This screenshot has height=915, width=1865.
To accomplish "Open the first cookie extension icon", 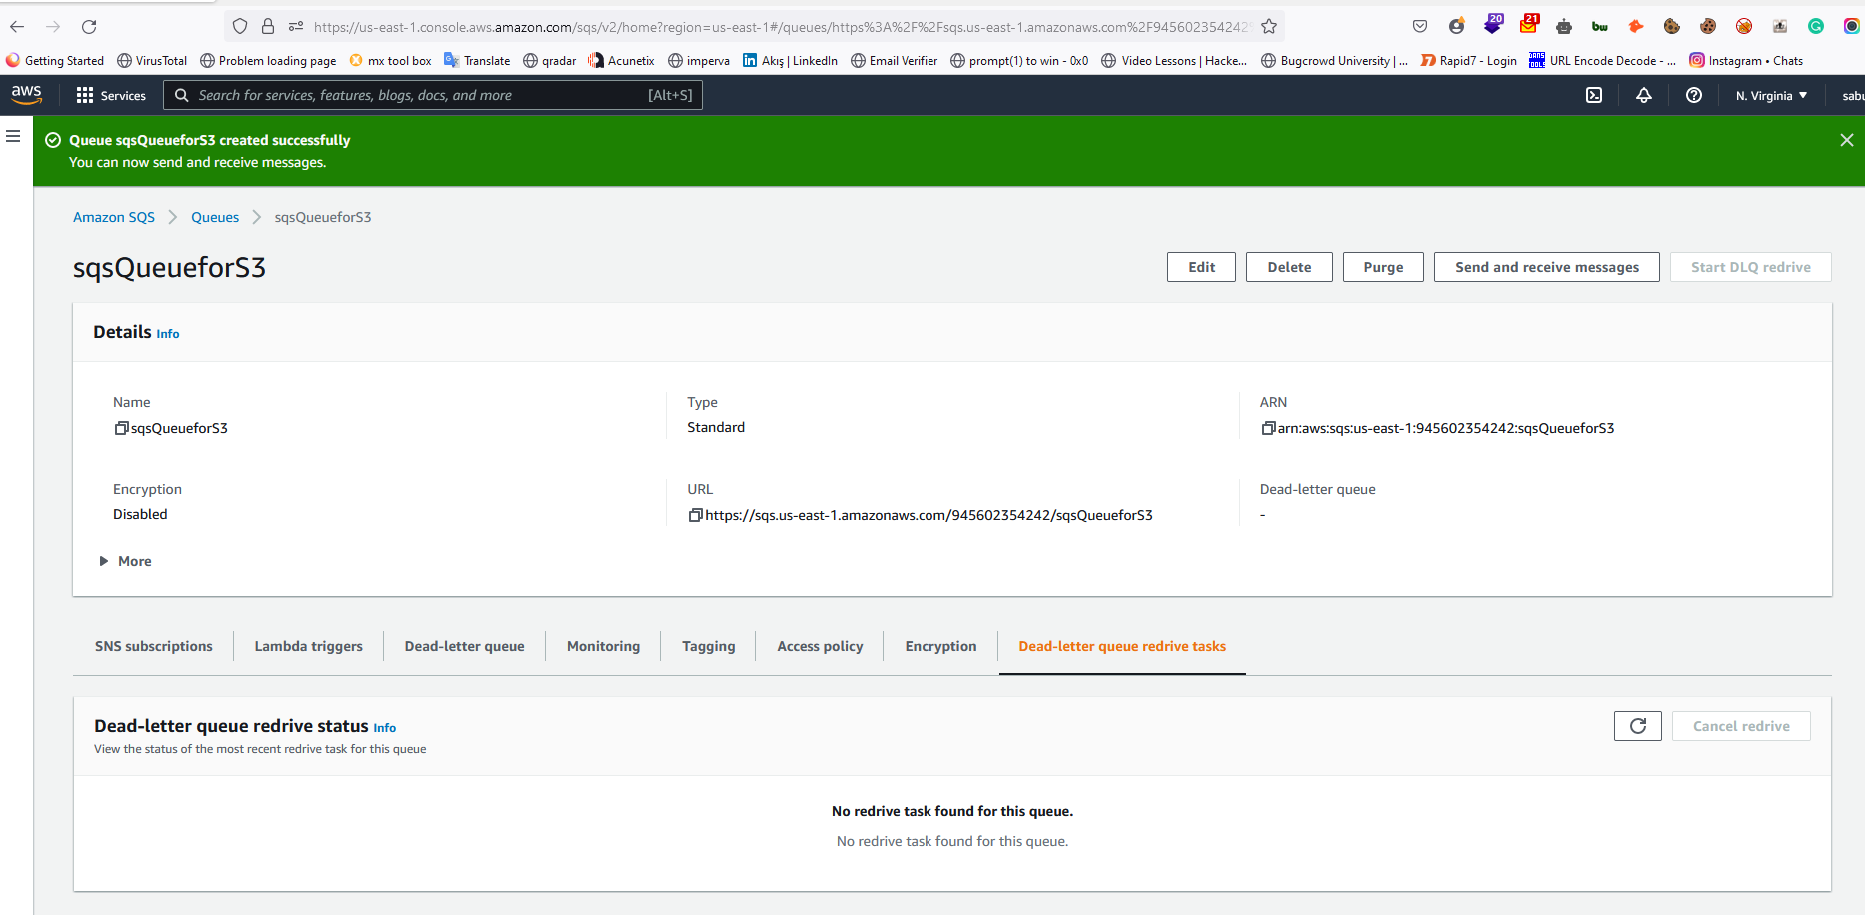I will [x=1672, y=27].
